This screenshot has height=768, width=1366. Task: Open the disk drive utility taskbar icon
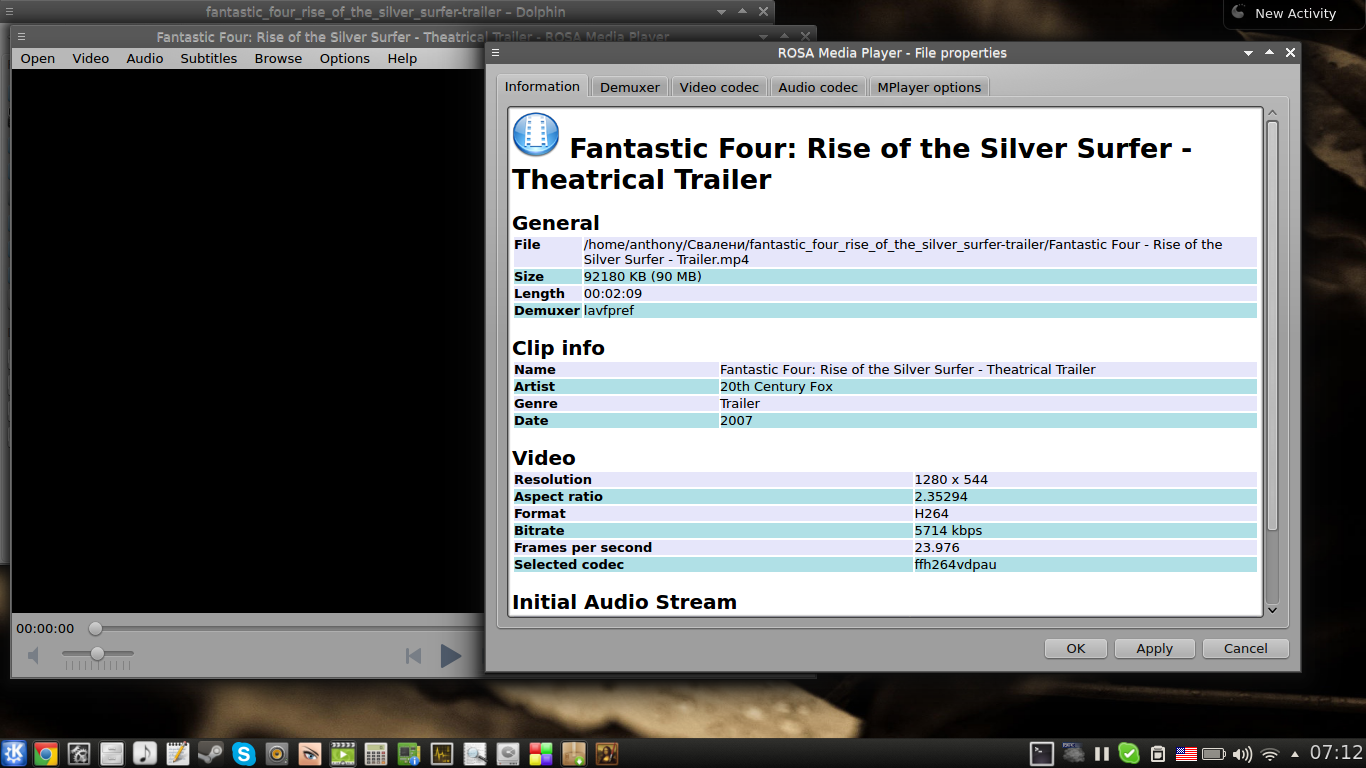click(508, 753)
